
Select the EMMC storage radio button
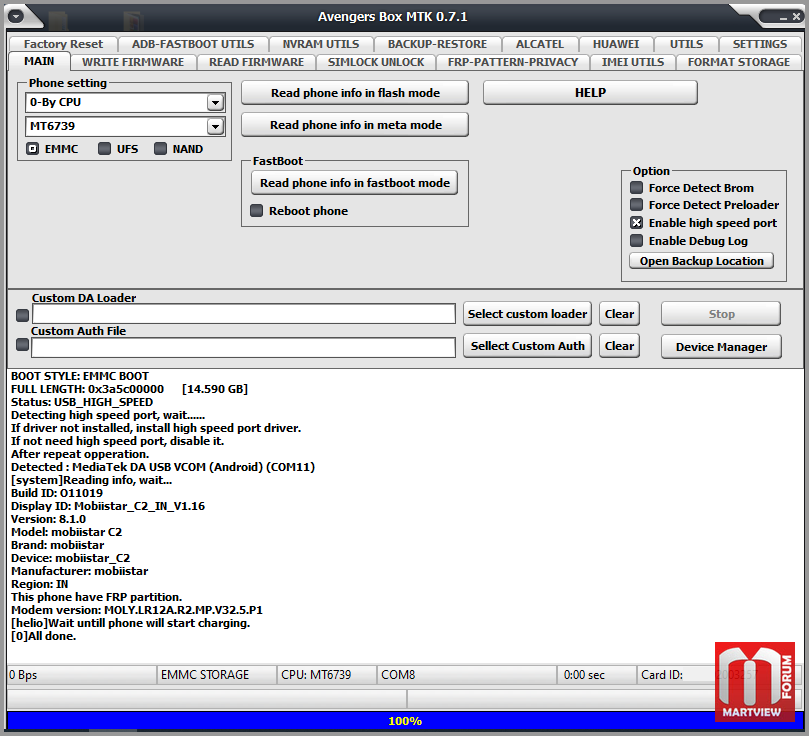coord(33,149)
